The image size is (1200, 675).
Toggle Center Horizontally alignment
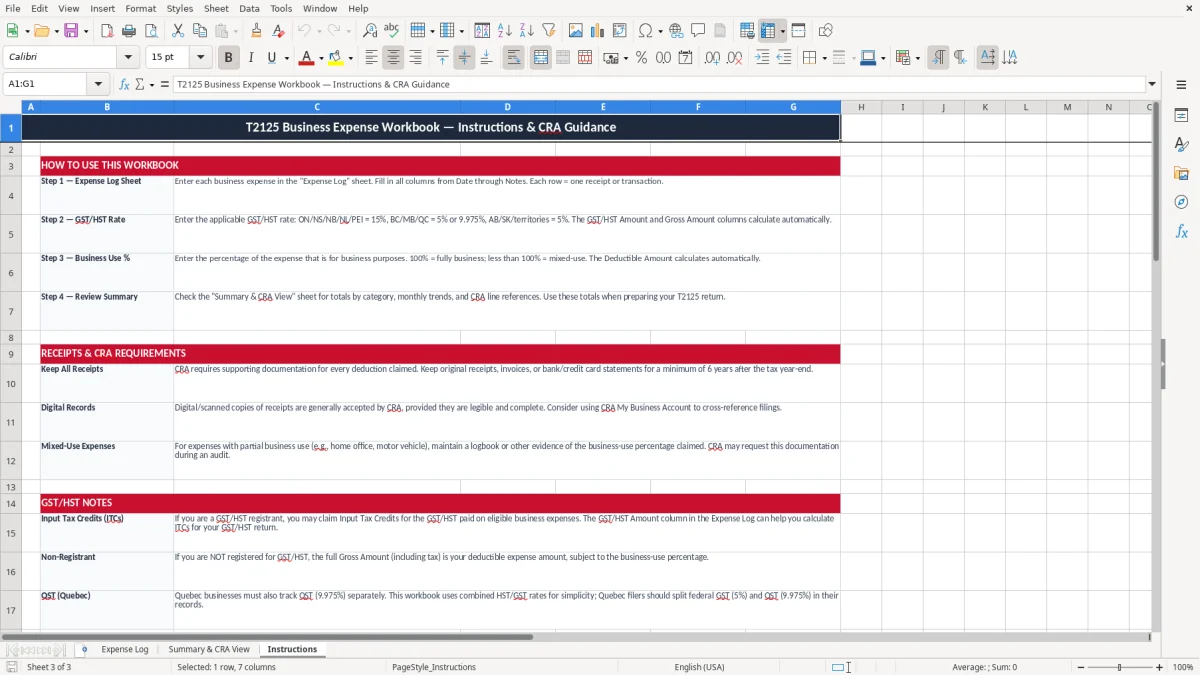(x=393, y=58)
